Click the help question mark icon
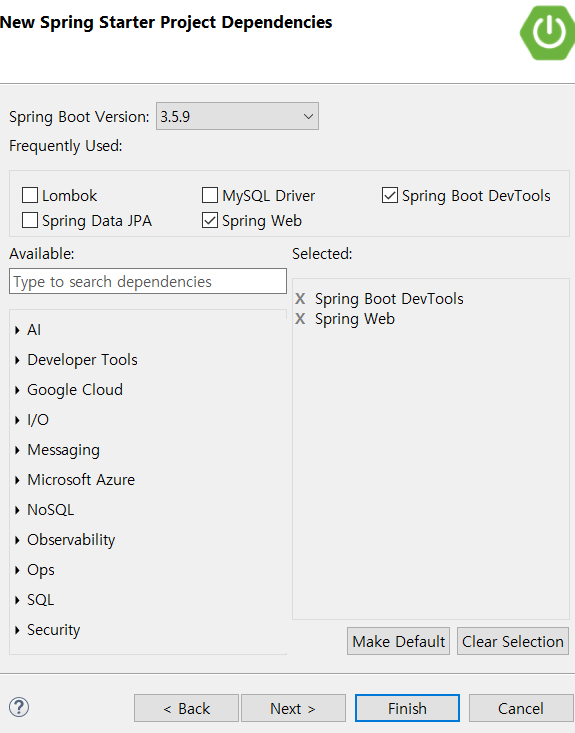 pos(19,707)
